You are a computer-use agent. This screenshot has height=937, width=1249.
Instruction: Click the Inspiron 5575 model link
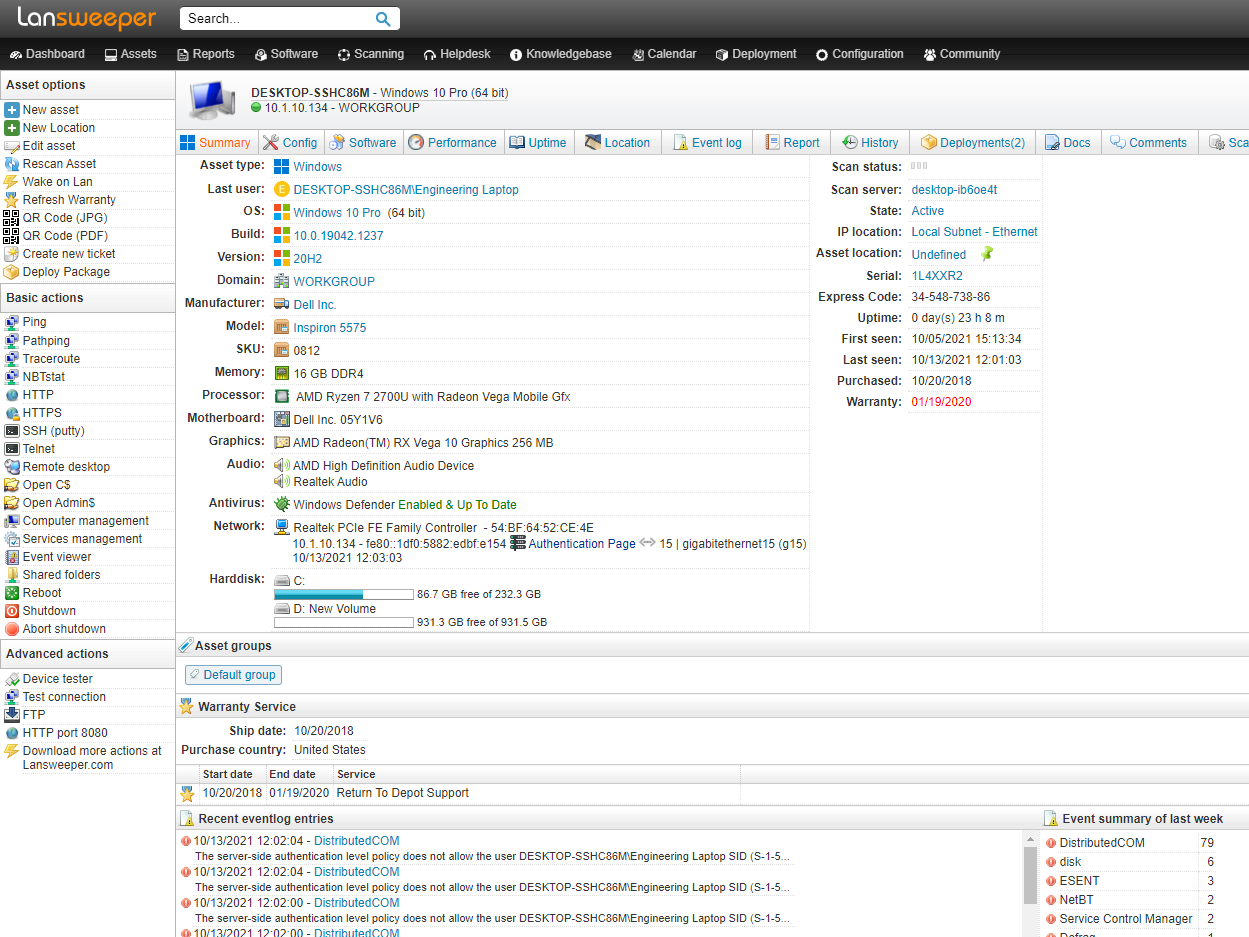[x=330, y=328]
